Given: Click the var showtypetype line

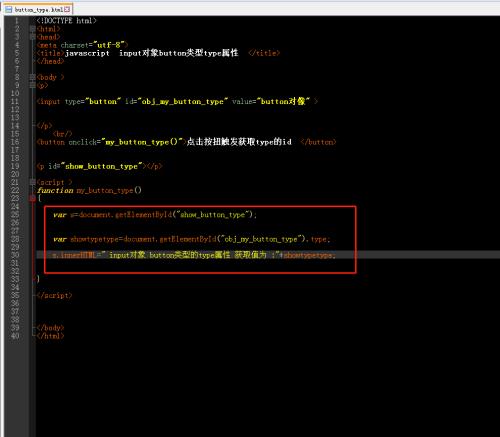Looking at the screenshot, I should [192, 239].
